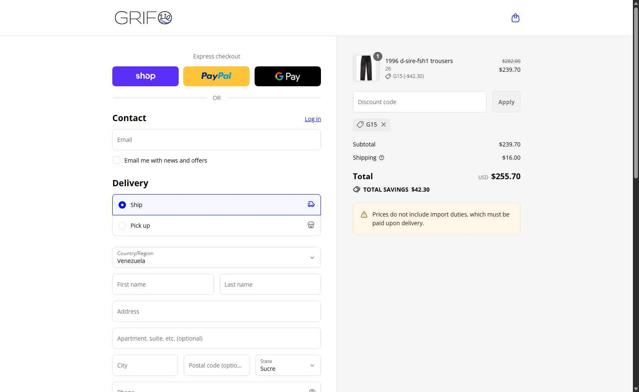Click the store icon in Pick up option
The height and width of the screenshot is (392, 639).
tap(311, 225)
